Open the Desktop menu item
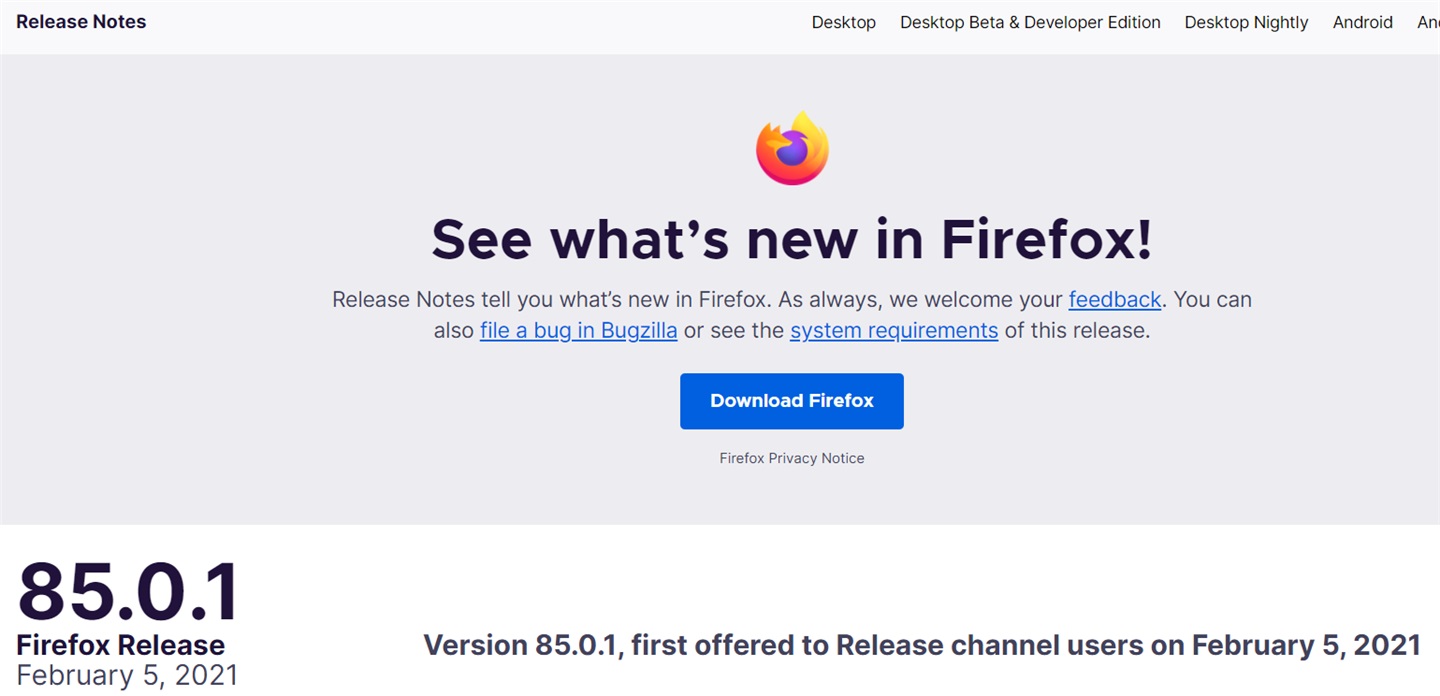The image size is (1440, 696). pyautogui.click(x=844, y=22)
